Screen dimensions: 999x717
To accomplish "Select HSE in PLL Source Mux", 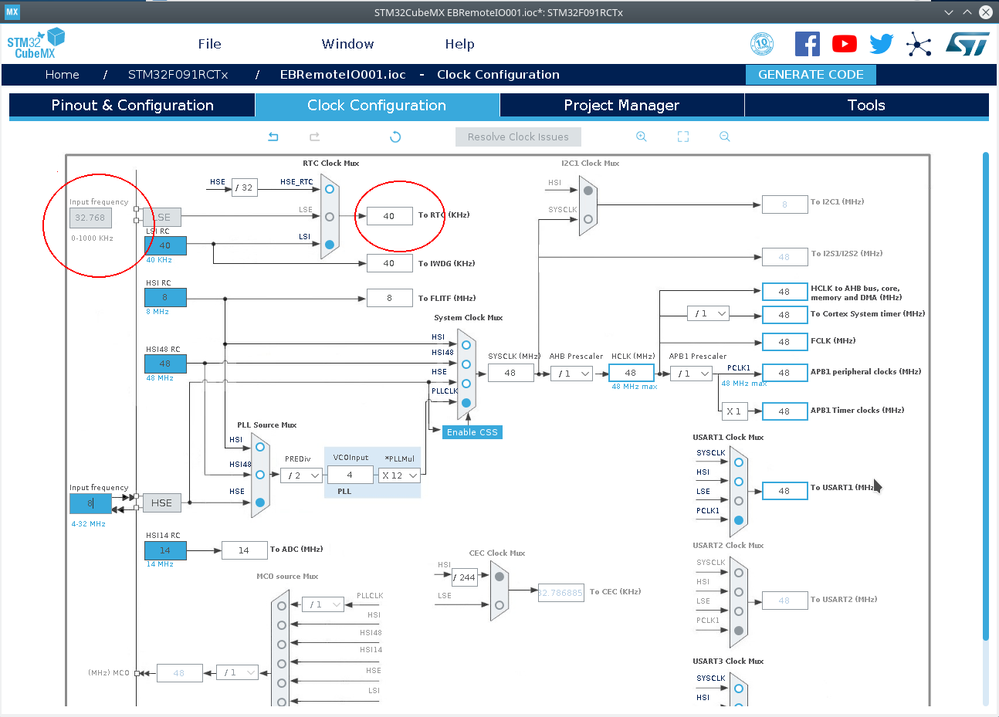I will [260, 503].
